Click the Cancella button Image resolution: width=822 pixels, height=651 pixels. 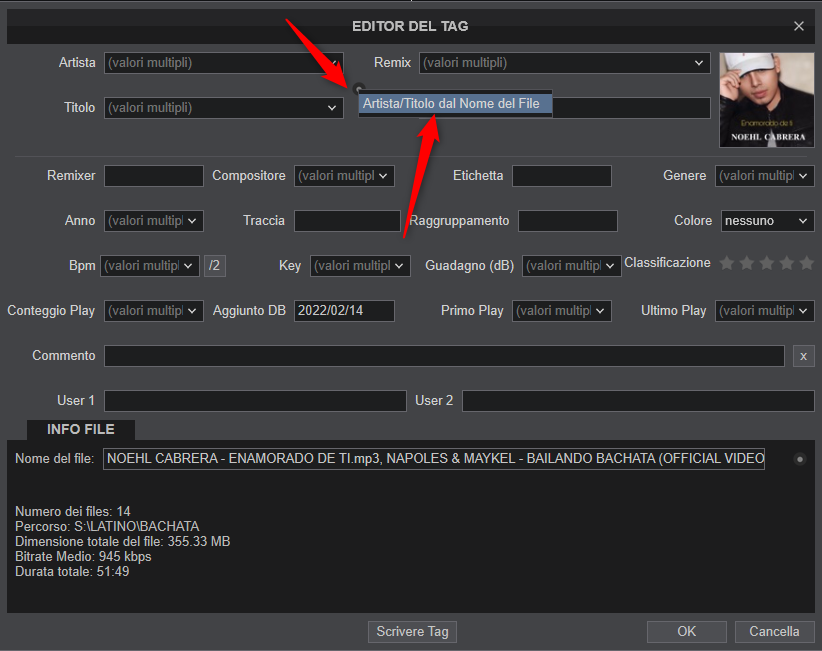pyautogui.click(x=774, y=632)
